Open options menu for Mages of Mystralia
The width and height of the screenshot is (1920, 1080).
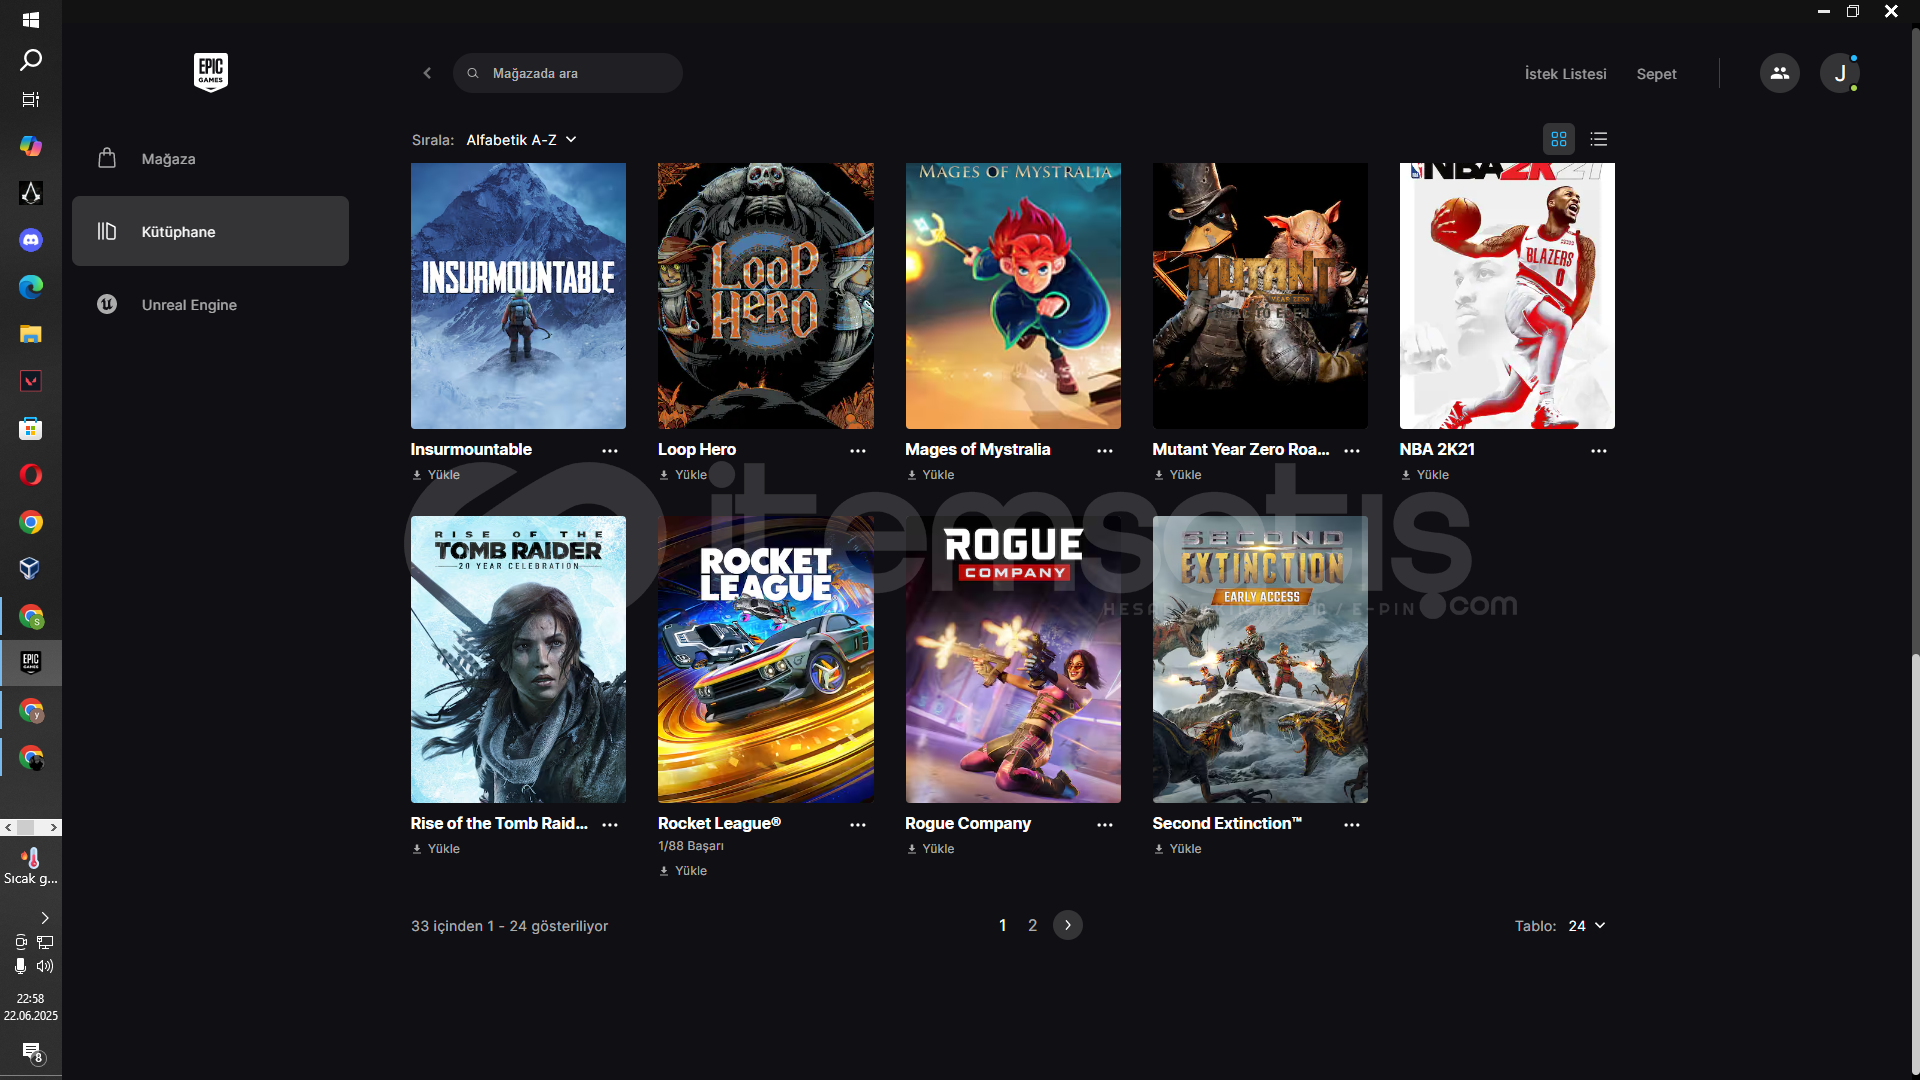click(1104, 451)
